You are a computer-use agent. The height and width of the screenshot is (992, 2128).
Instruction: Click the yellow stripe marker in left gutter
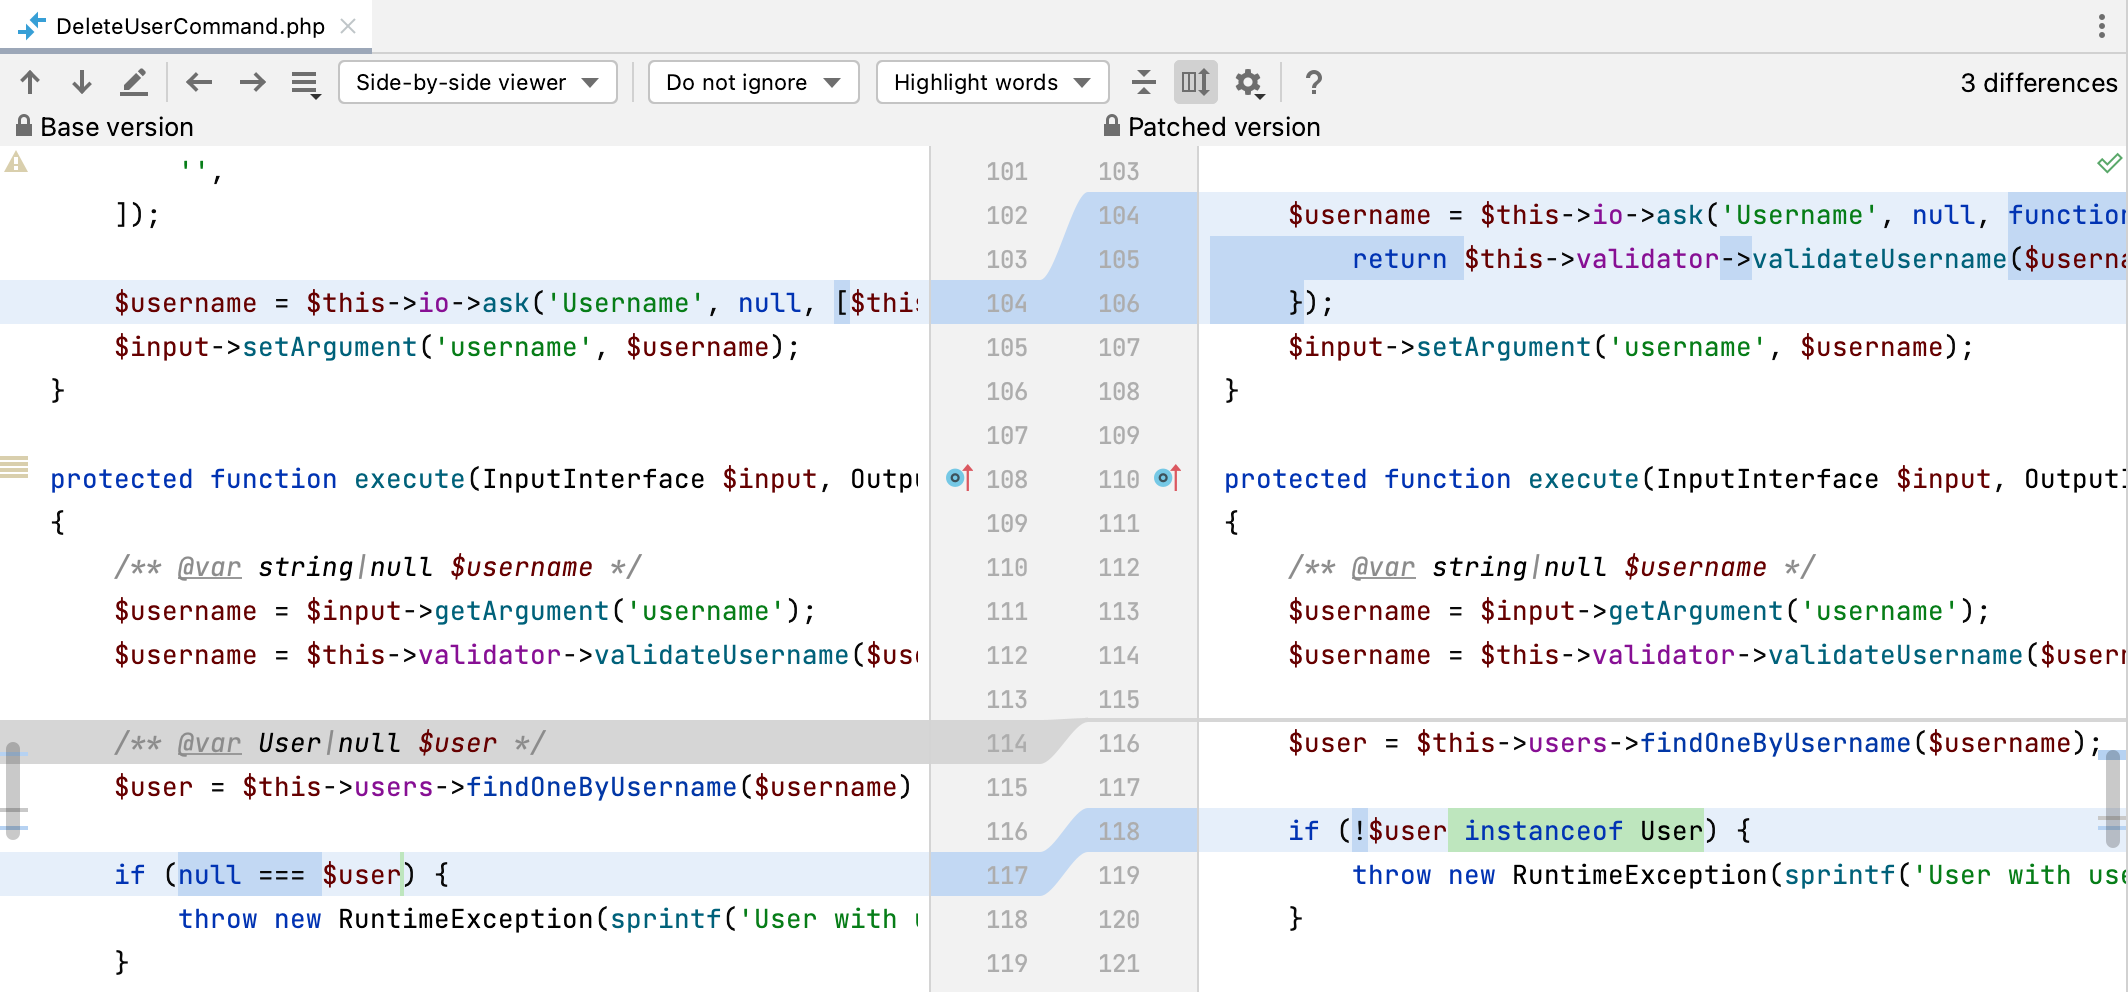tap(14, 467)
